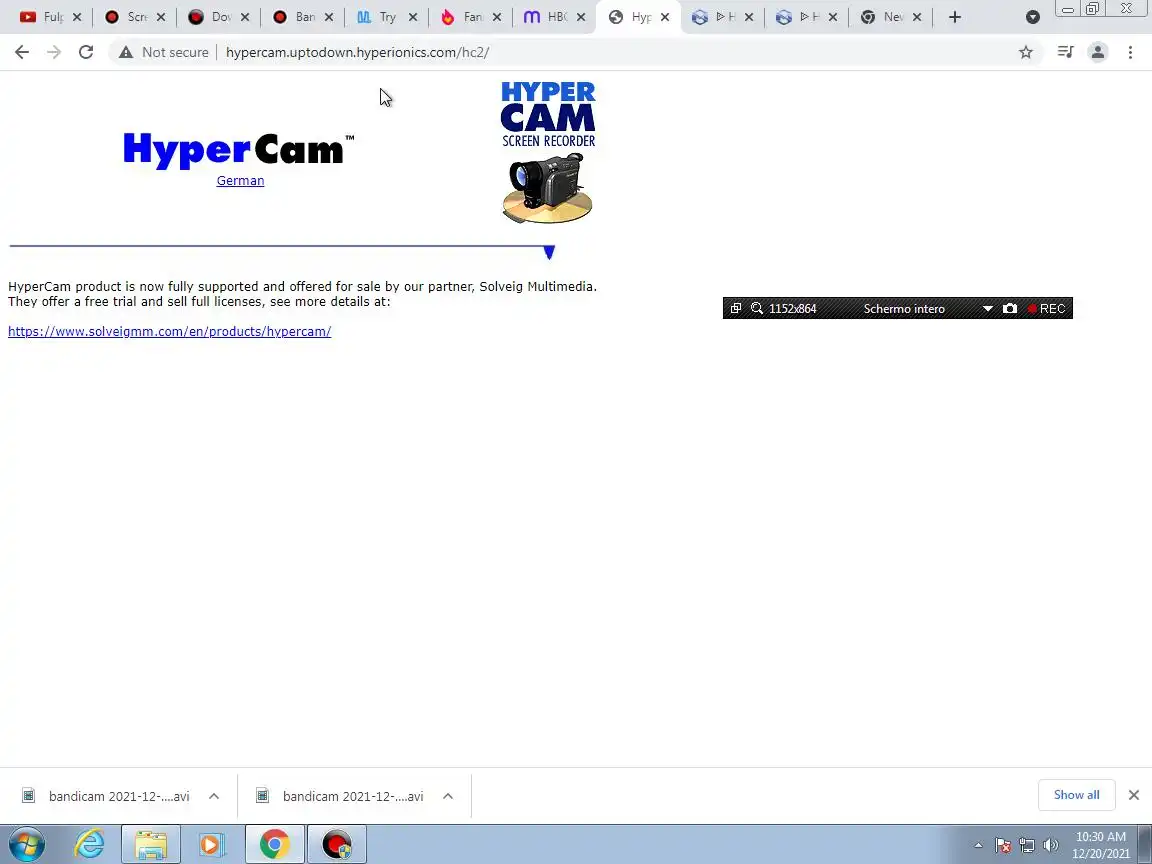1152x864 pixels.
Task: Expand second bandicam download options chevron
Action: (448, 796)
